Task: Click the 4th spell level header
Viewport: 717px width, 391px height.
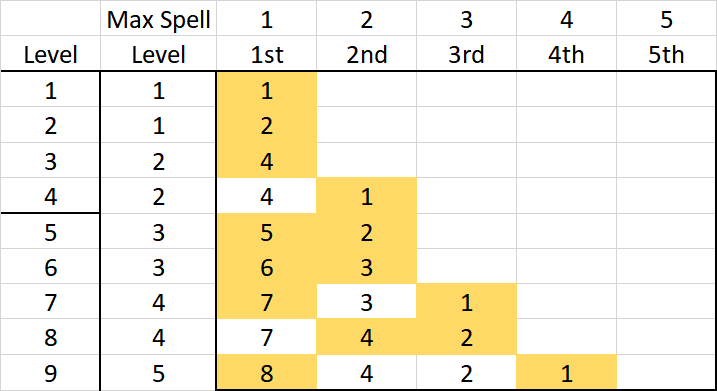Action: (x=566, y=54)
